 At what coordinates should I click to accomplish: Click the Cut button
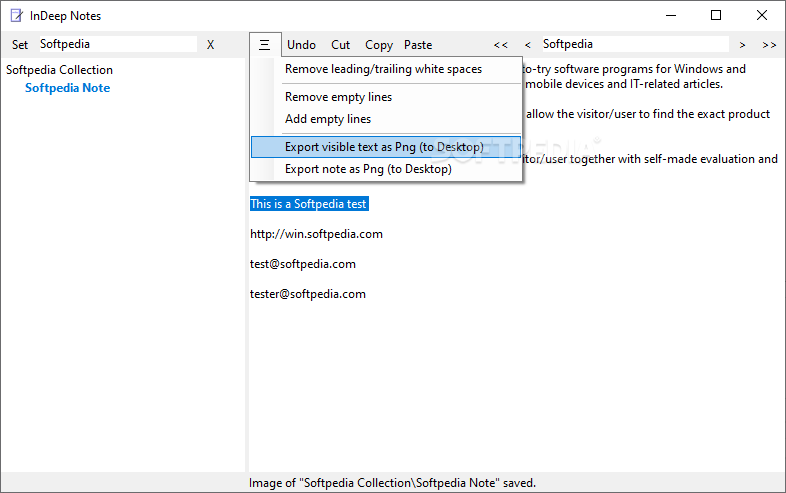click(x=340, y=45)
